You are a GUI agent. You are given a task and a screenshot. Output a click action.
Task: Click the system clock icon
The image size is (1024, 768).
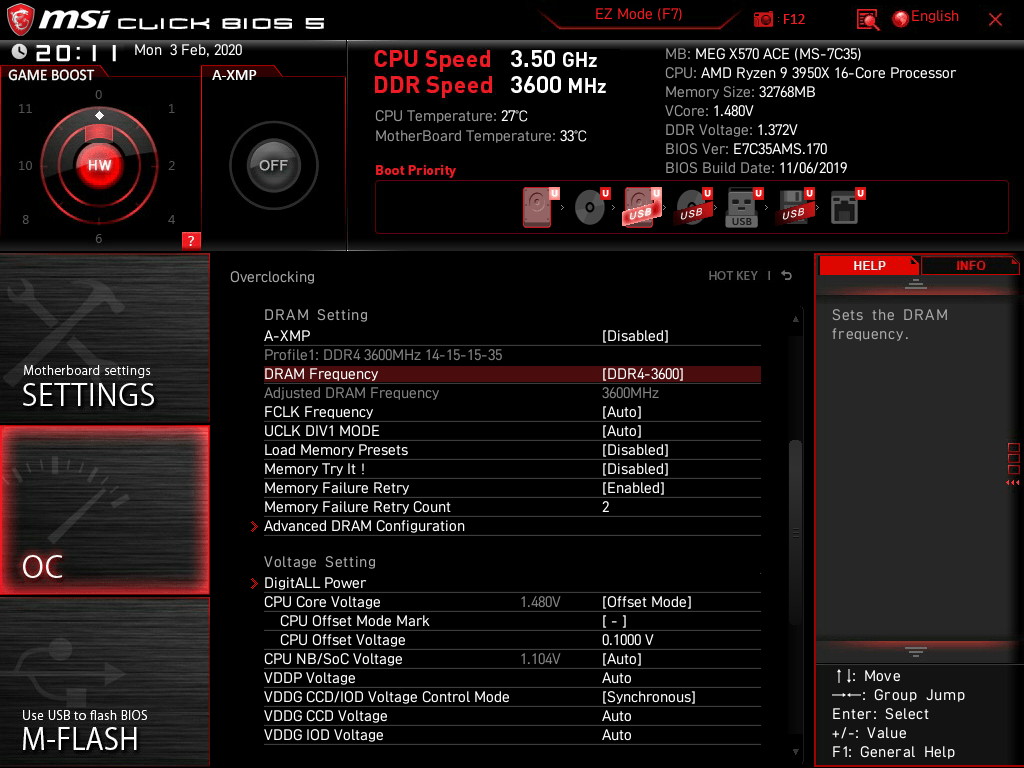[x=20, y=52]
